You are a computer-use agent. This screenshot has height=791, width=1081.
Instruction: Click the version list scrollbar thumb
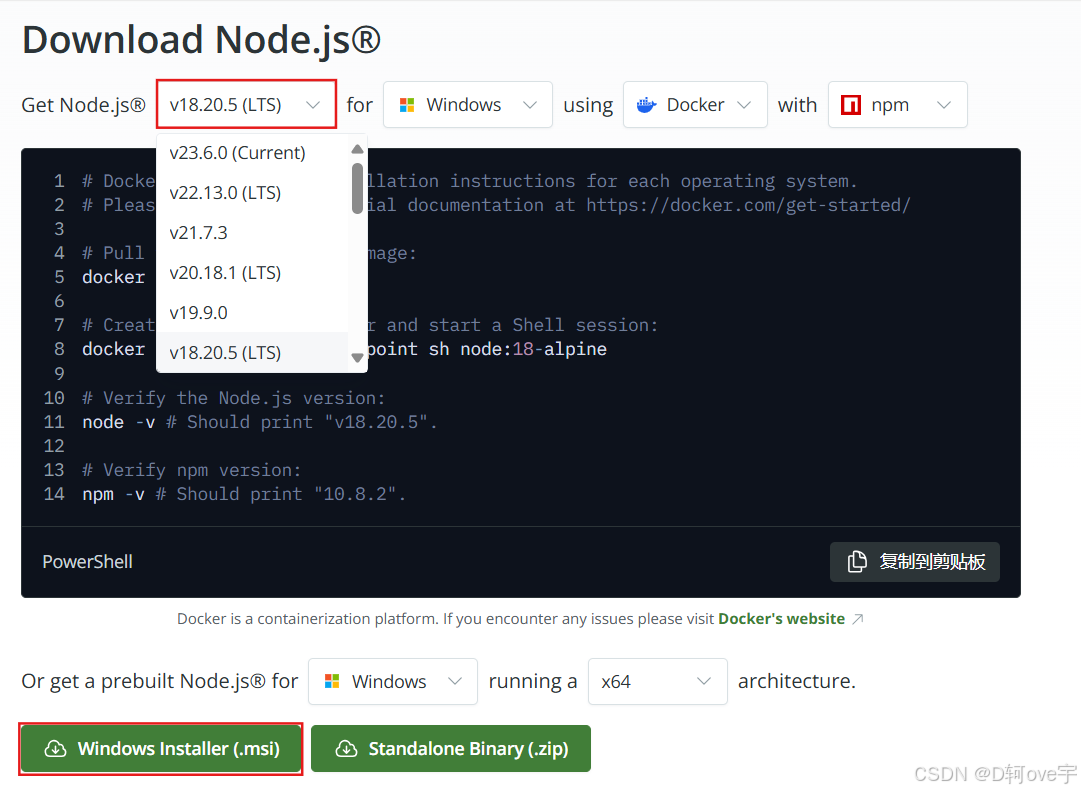(357, 188)
